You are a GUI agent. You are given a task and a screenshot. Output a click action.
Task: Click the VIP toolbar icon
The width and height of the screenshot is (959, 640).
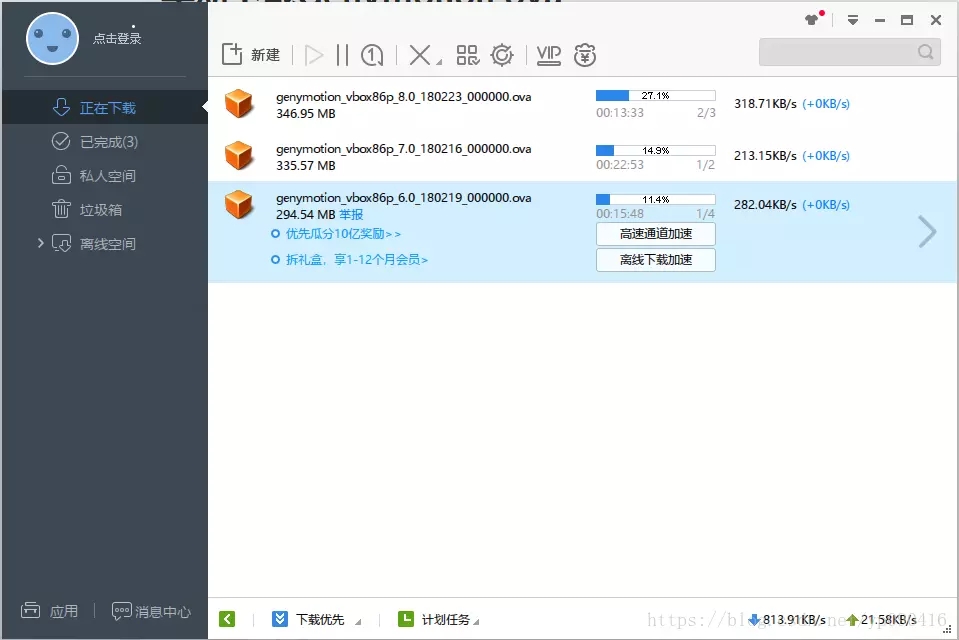point(548,55)
